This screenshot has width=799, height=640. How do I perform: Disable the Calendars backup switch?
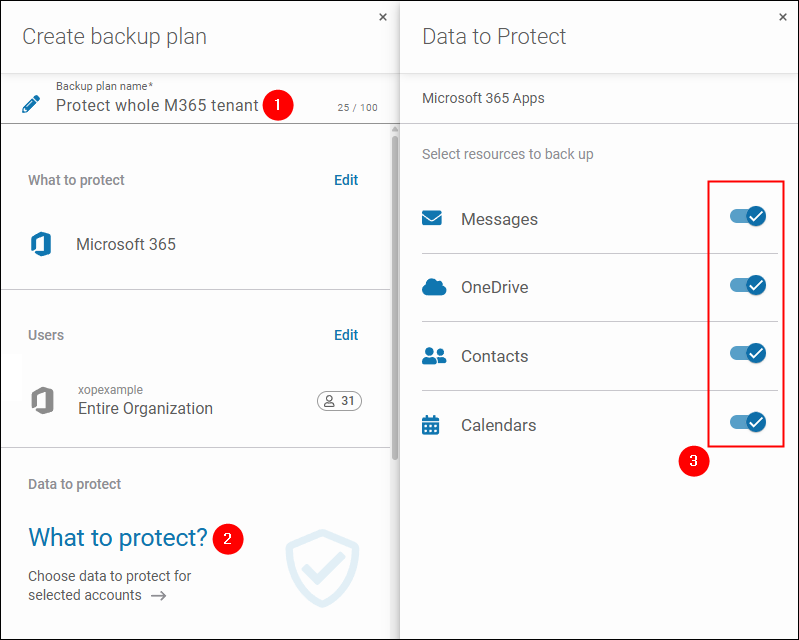(748, 422)
